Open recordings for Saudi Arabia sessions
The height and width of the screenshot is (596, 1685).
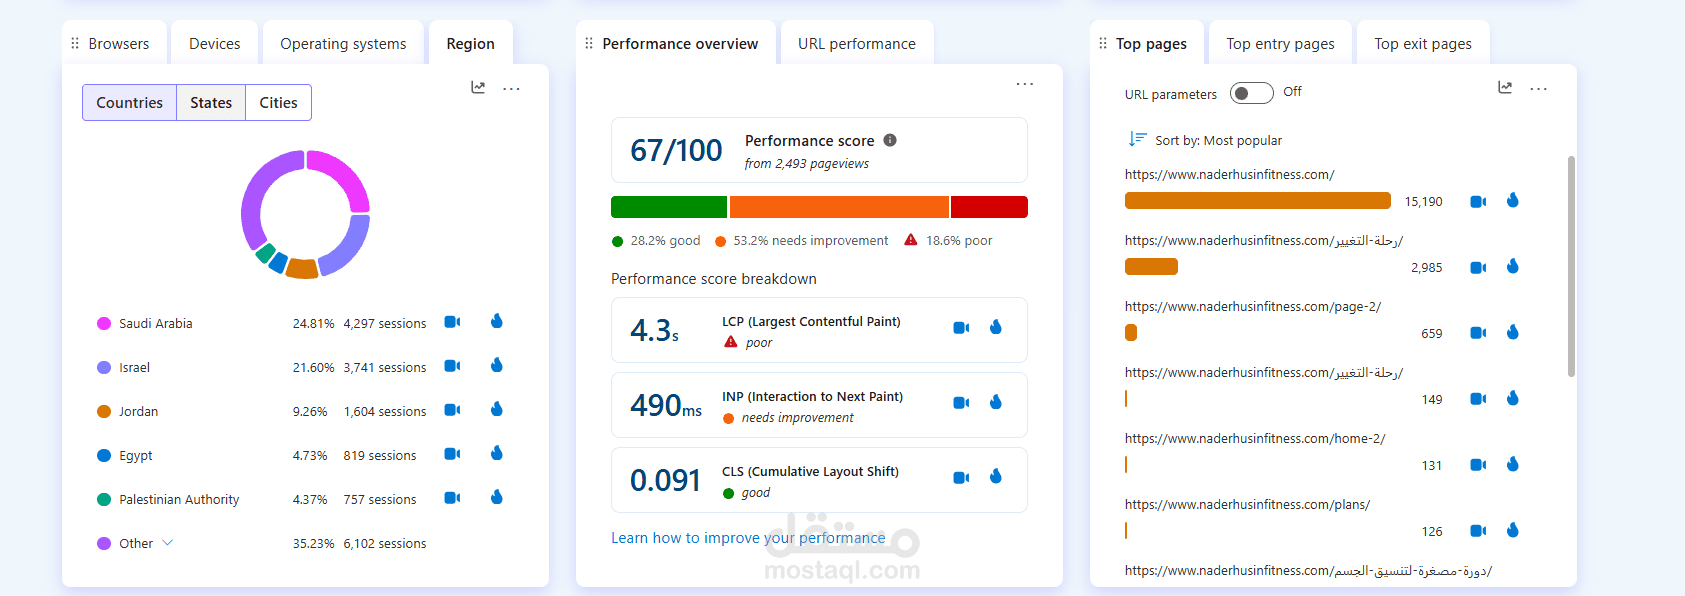tap(452, 322)
